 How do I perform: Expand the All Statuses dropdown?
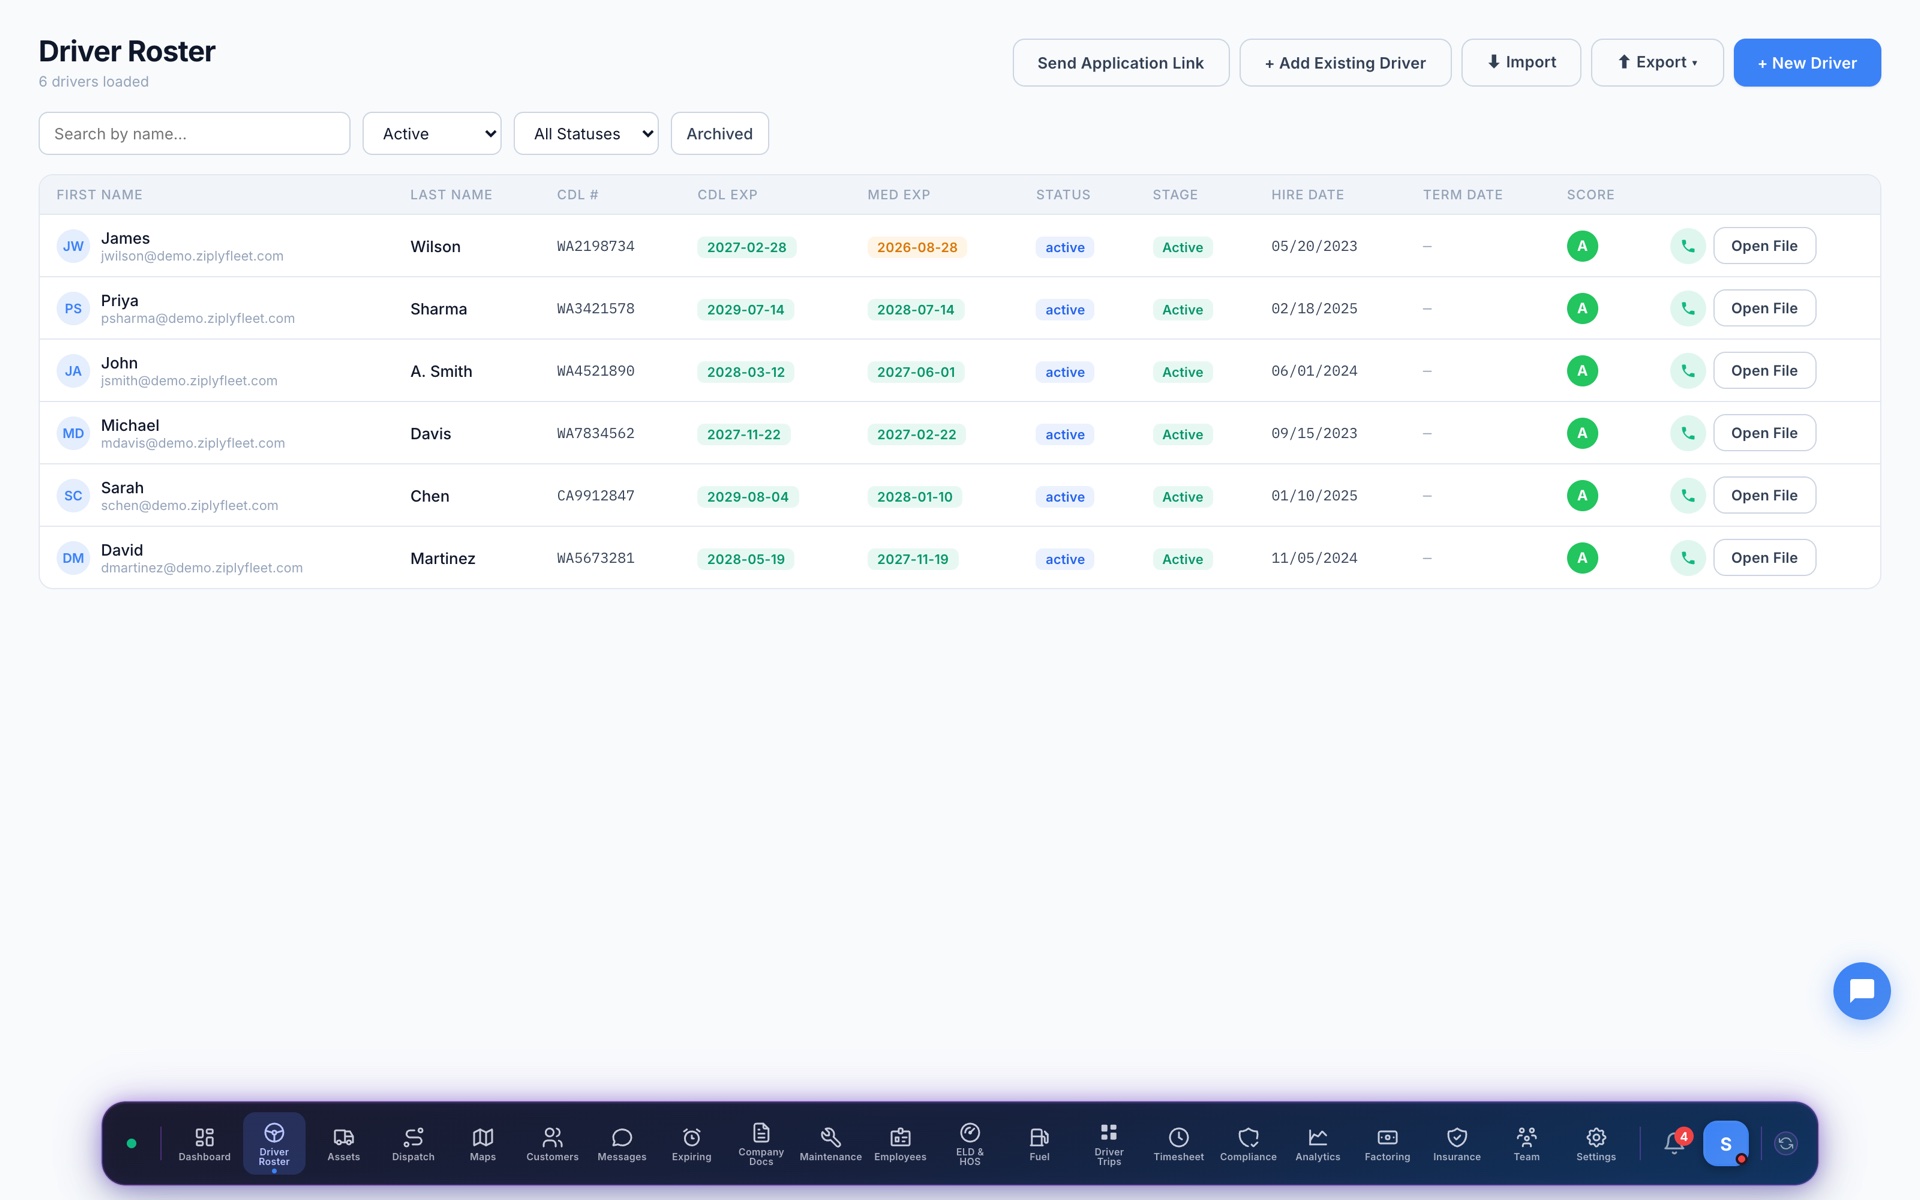pyautogui.click(x=586, y=134)
